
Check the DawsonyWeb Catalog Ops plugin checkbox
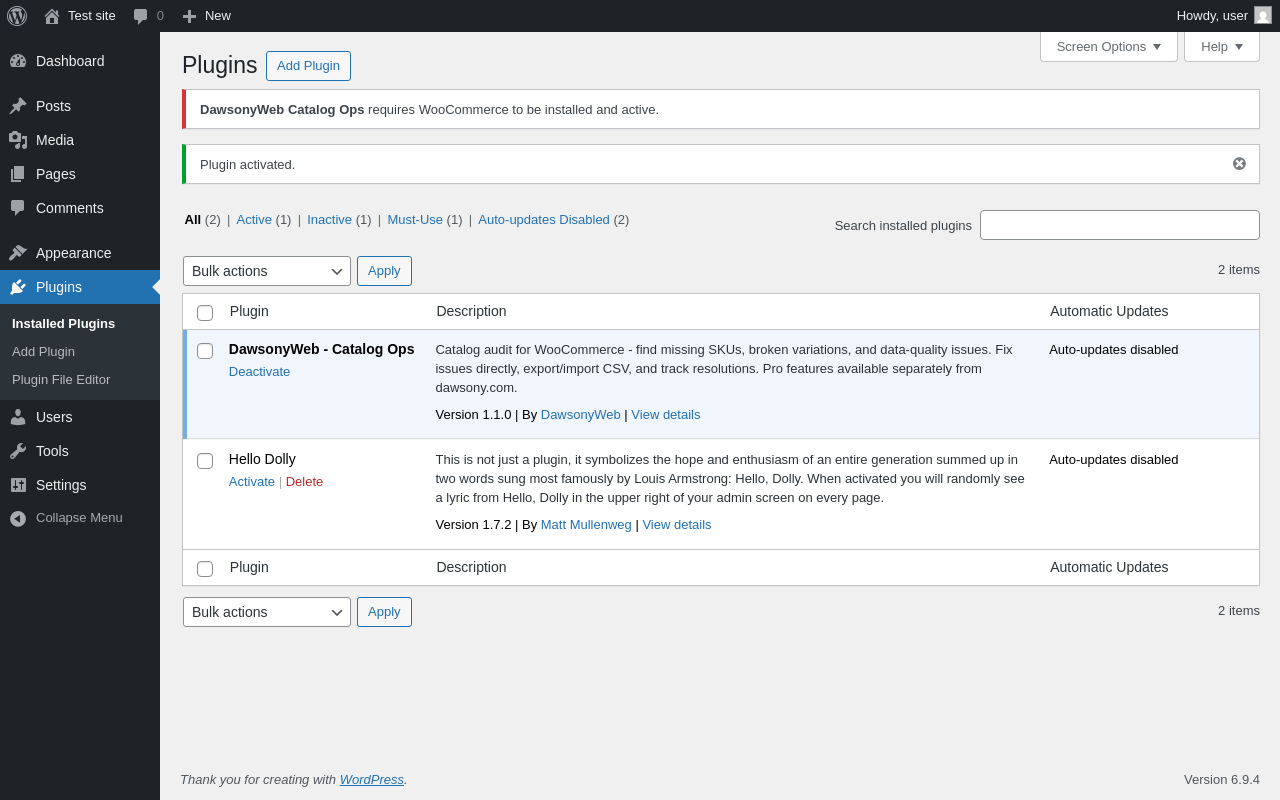coord(205,351)
